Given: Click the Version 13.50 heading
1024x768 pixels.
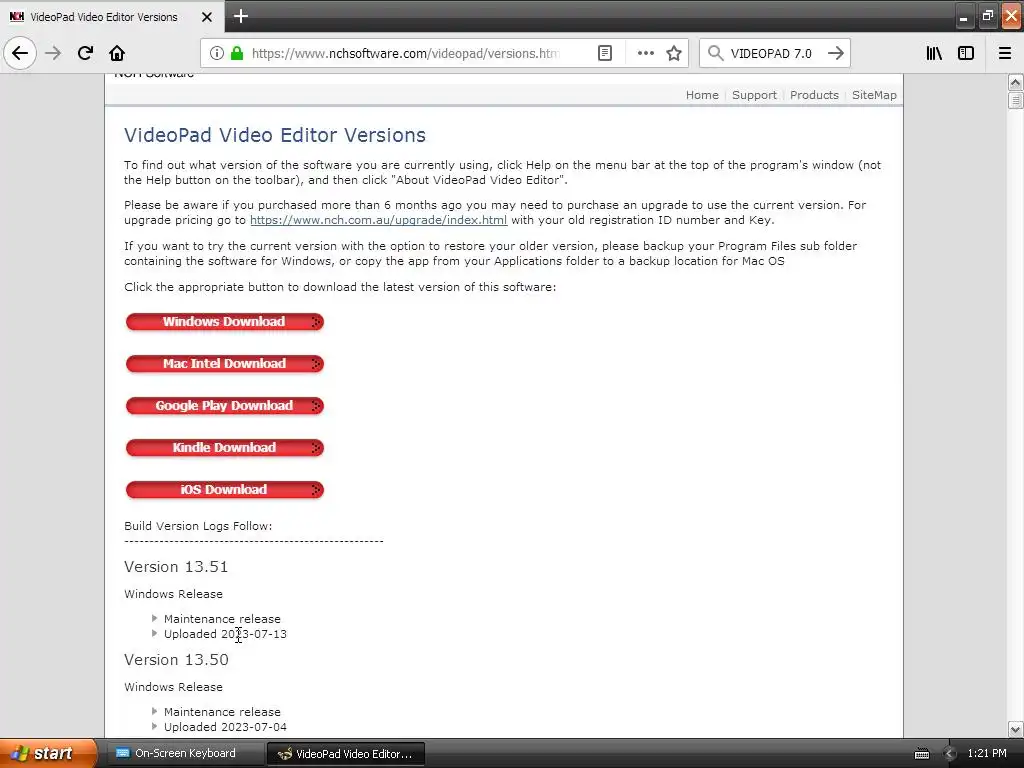Looking at the screenshot, I should click(176, 660).
